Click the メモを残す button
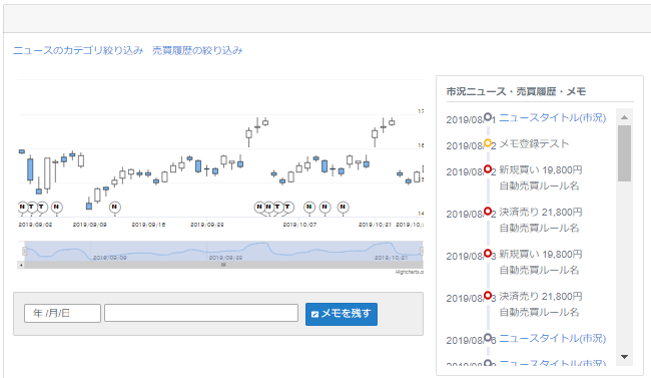 [x=341, y=314]
